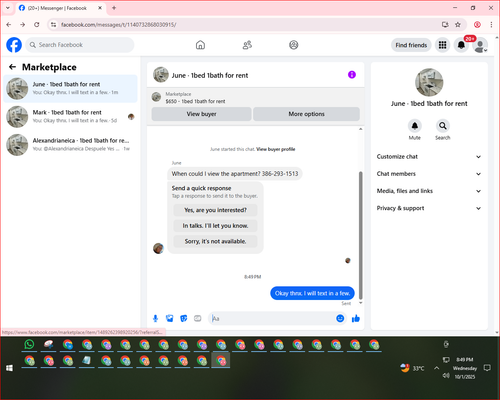Screen dimensions: 500x400
Task: Open the View buyer profile link
Action: (276, 149)
